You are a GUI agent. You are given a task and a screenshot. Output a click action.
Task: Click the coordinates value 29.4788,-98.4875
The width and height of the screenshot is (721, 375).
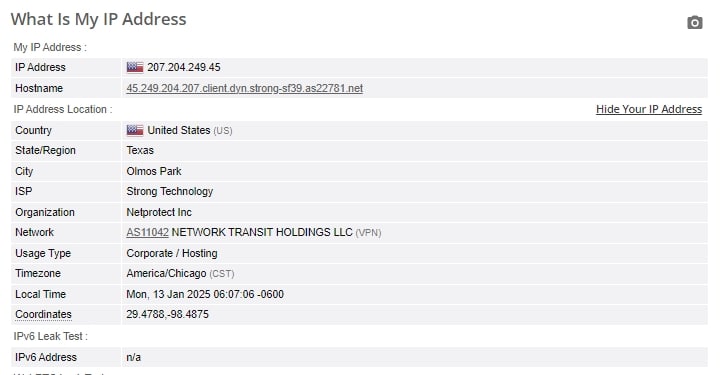167,314
